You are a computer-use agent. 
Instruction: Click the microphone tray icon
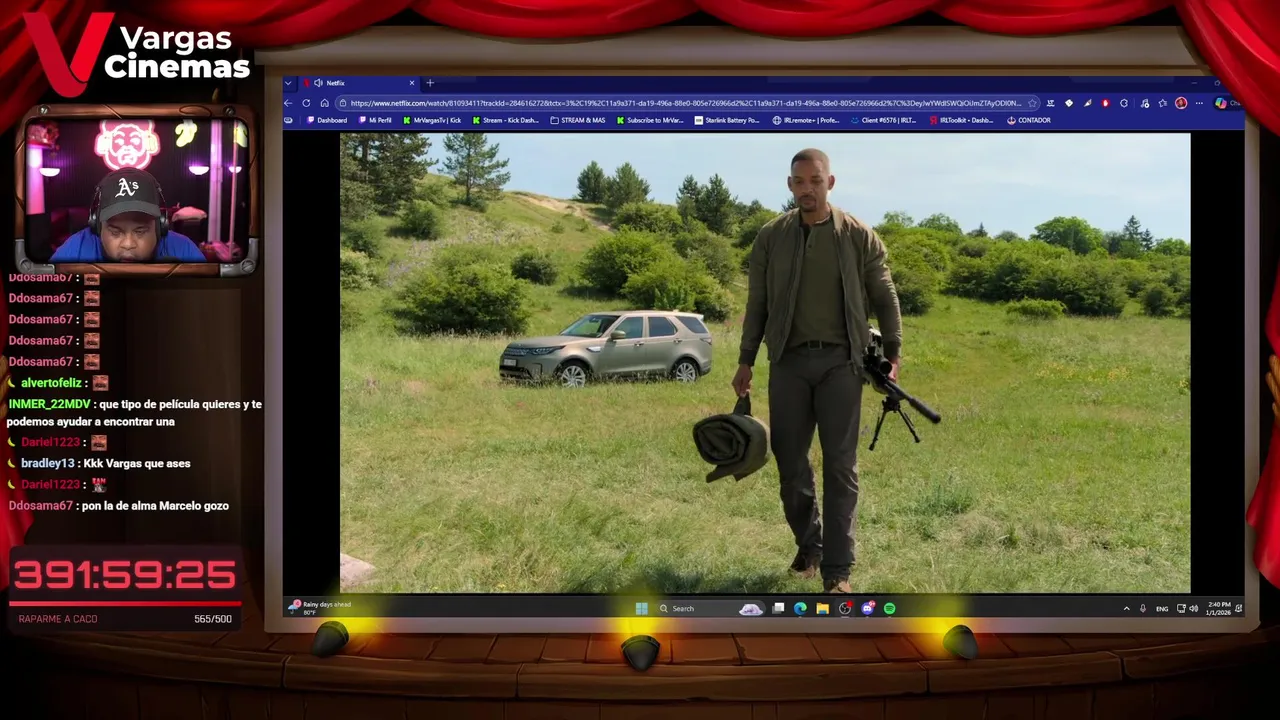(1143, 608)
